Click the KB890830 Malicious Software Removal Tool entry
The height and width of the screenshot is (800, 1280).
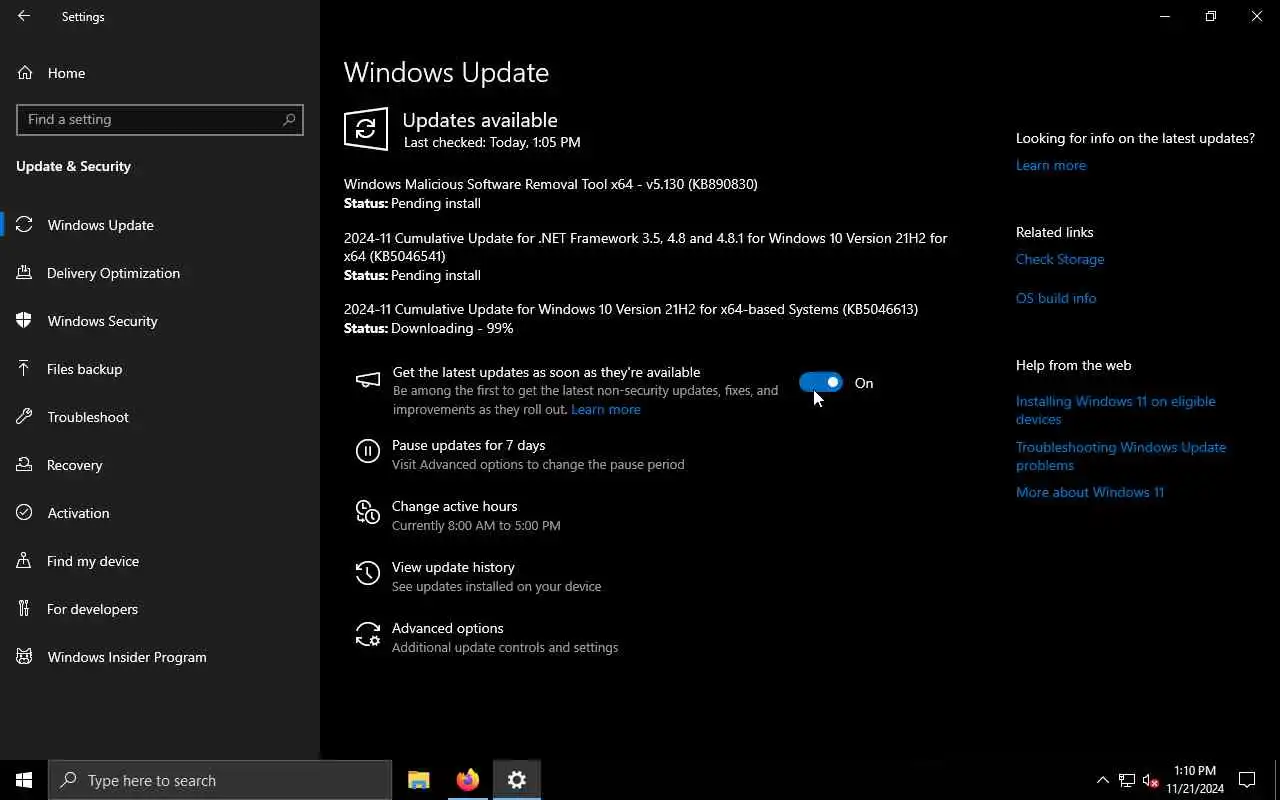pos(551,184)
